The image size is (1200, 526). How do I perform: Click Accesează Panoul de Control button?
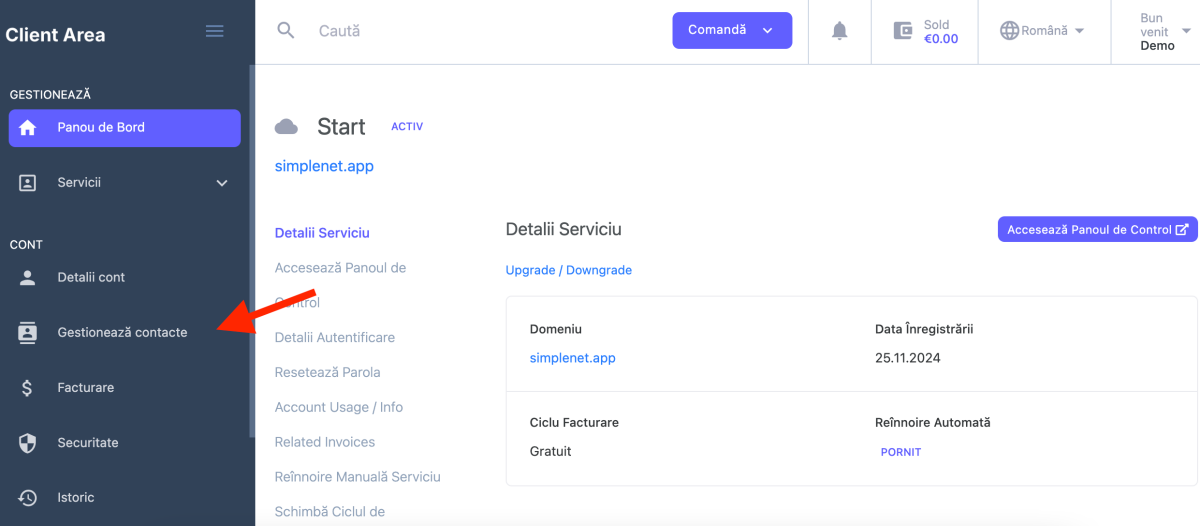tap(1097, 230)
